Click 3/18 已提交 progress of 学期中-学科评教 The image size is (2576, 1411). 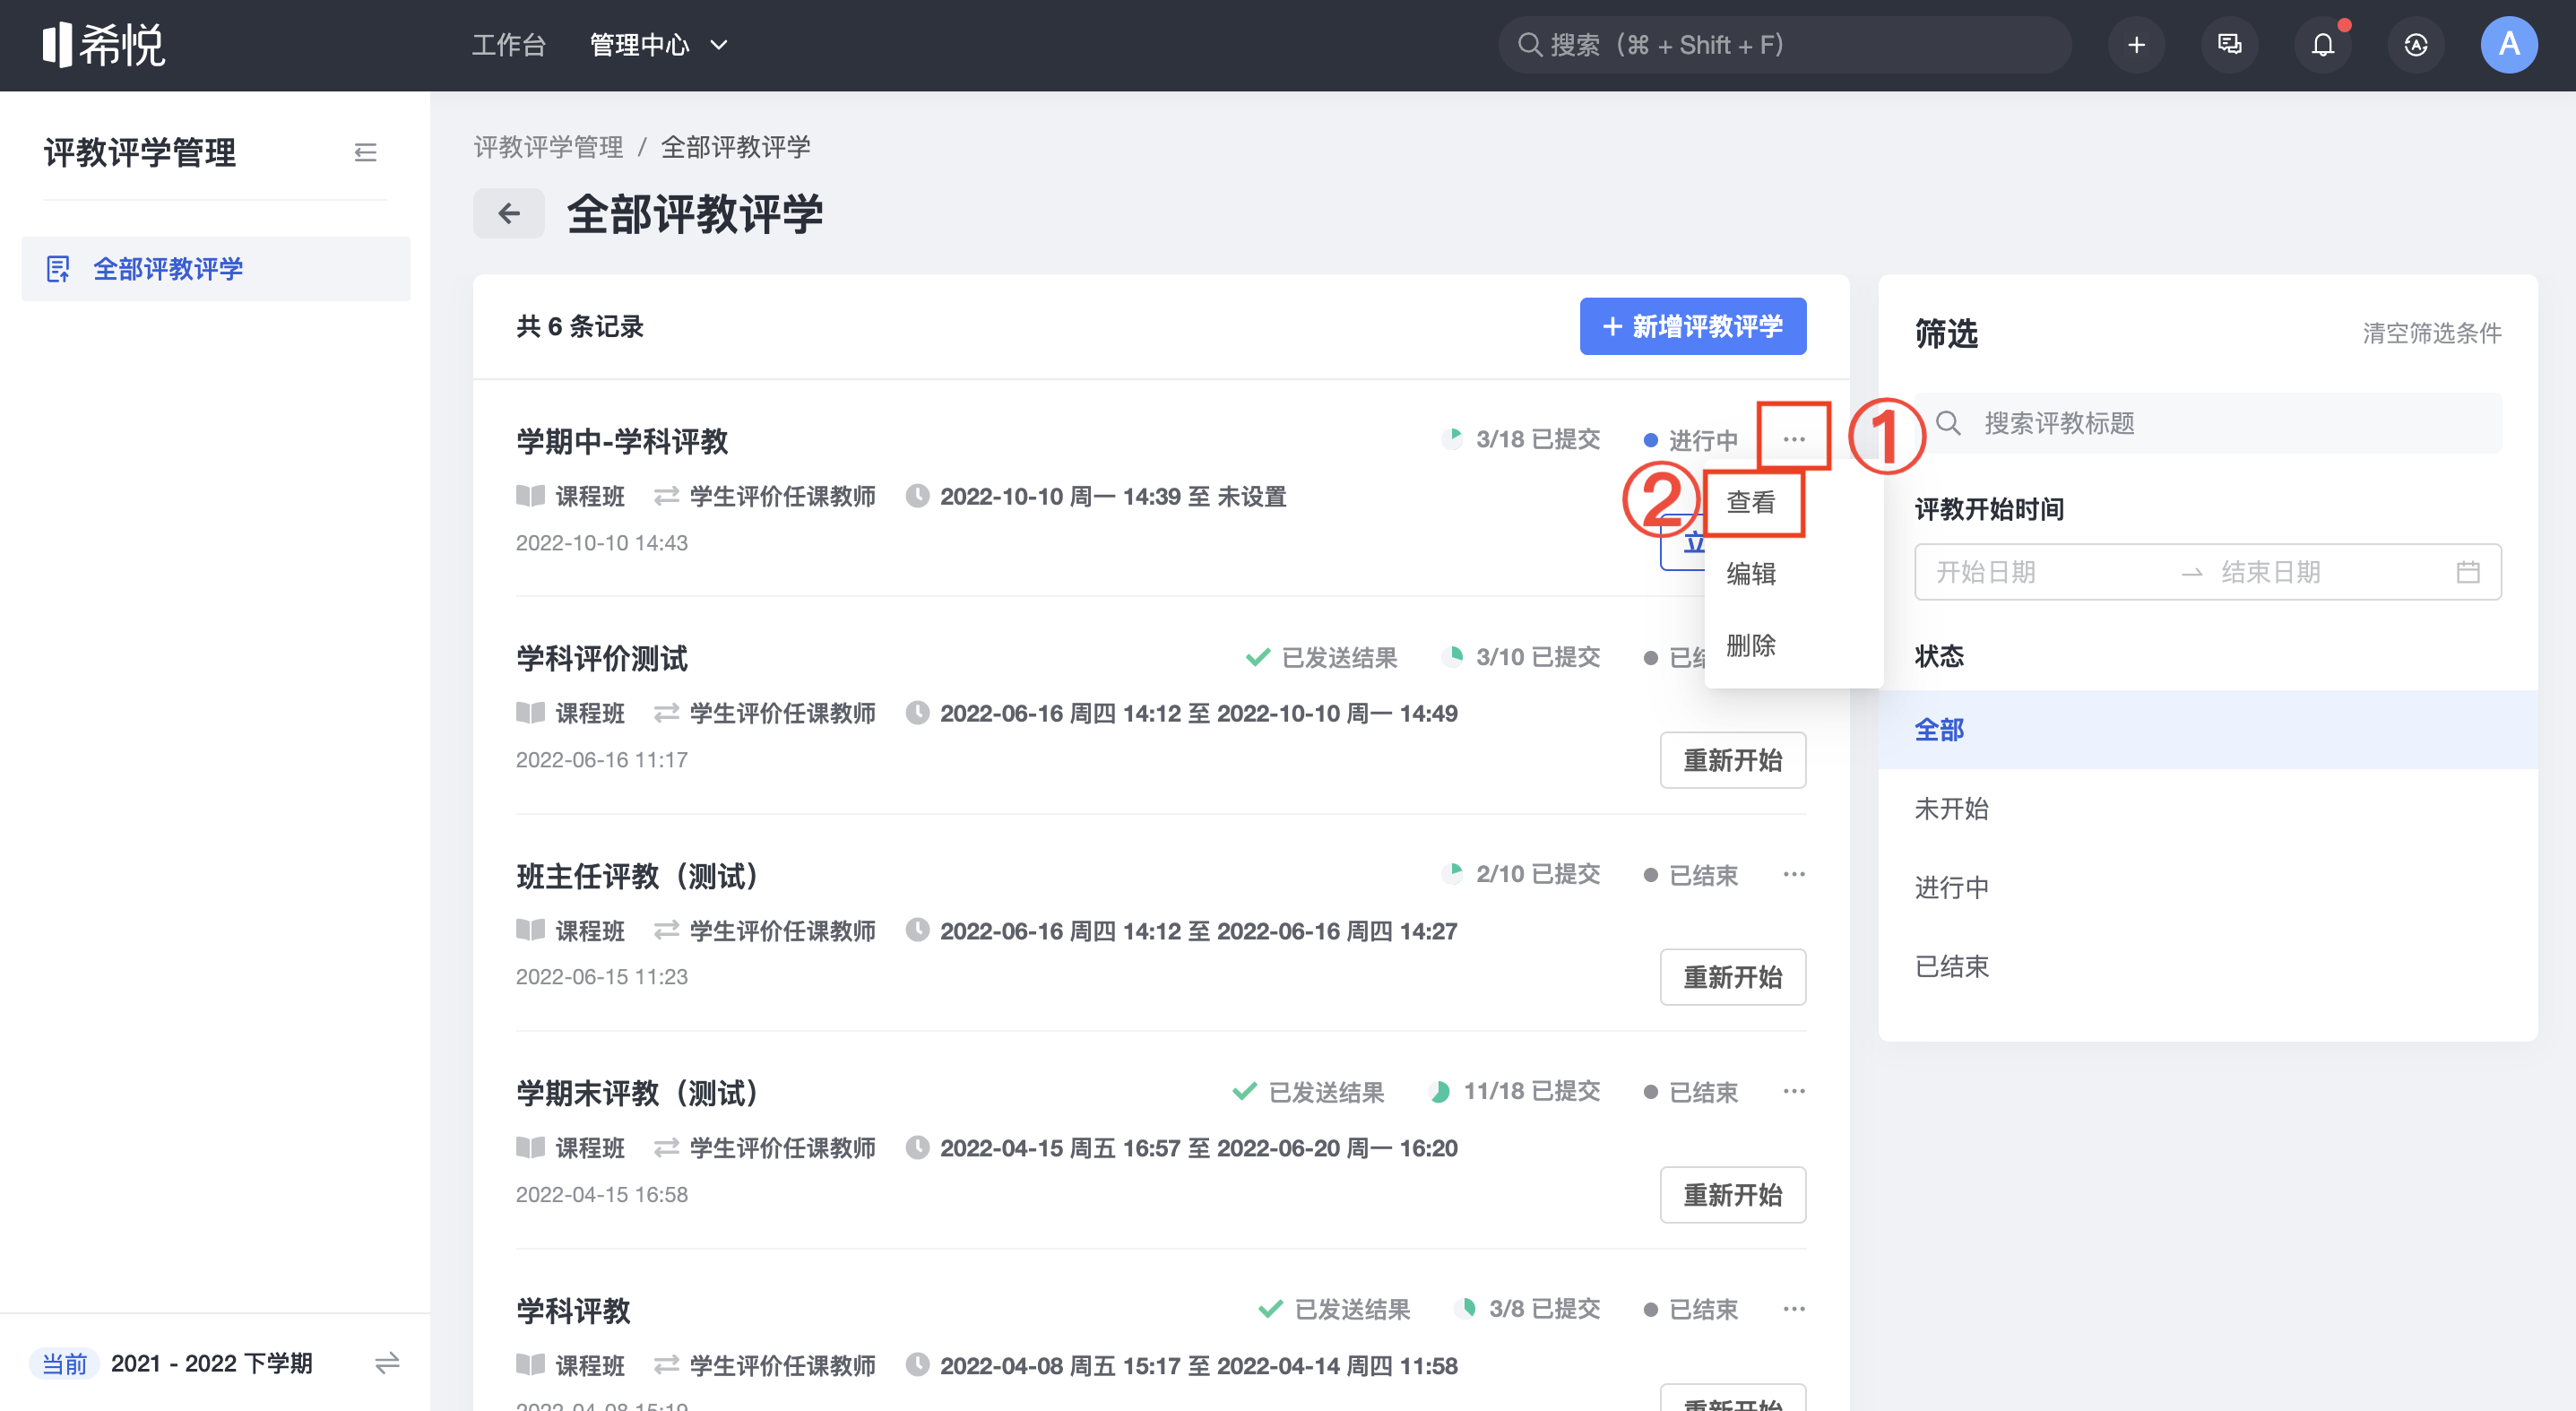pyautogui.click(x=1521, y=439)
